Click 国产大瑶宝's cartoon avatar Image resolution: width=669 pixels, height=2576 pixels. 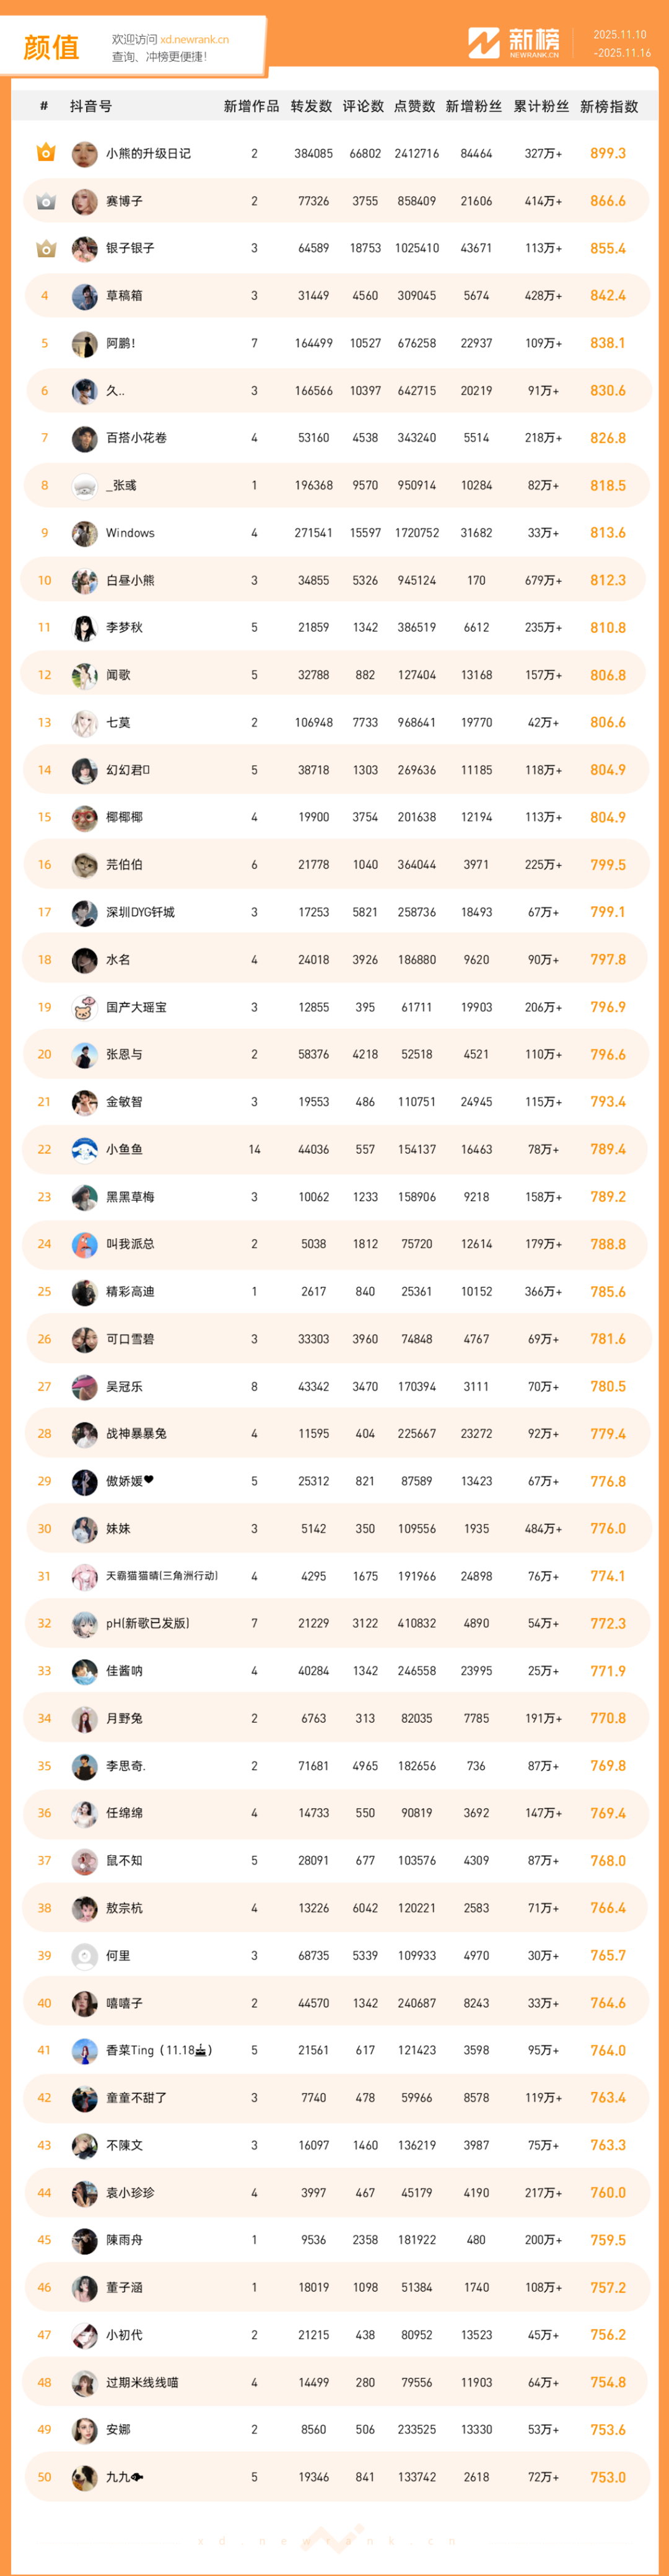click(x=84, y=1007)
